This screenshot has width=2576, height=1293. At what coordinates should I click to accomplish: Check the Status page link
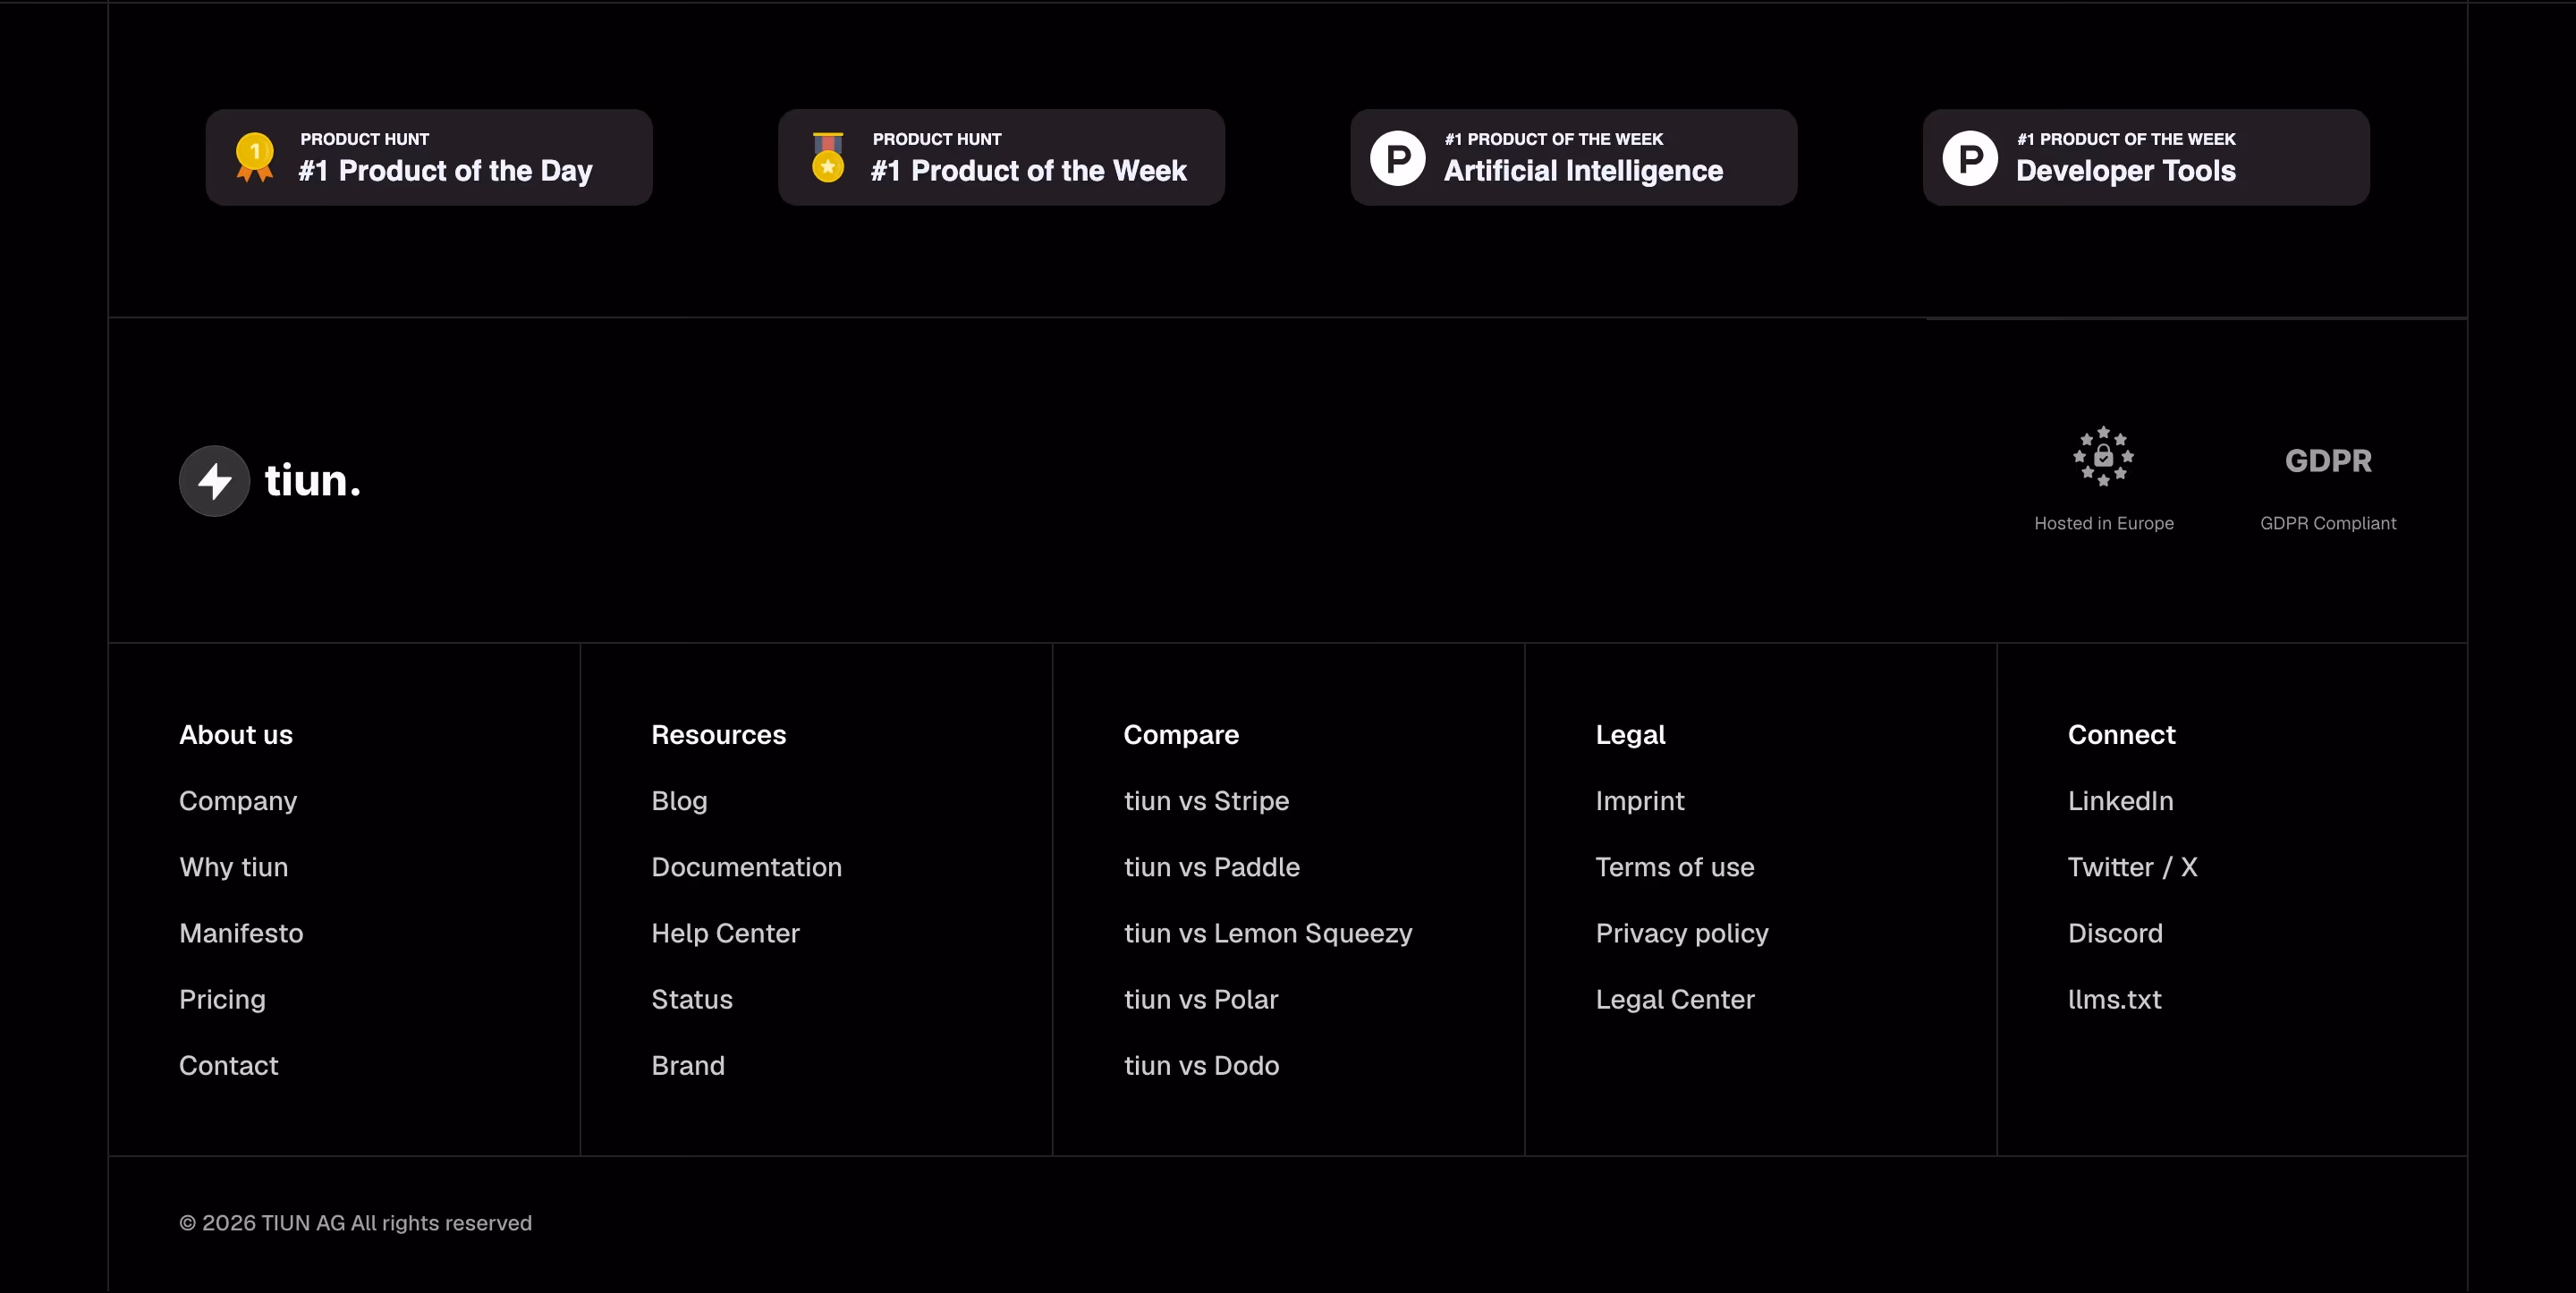[x=692, y=999]
